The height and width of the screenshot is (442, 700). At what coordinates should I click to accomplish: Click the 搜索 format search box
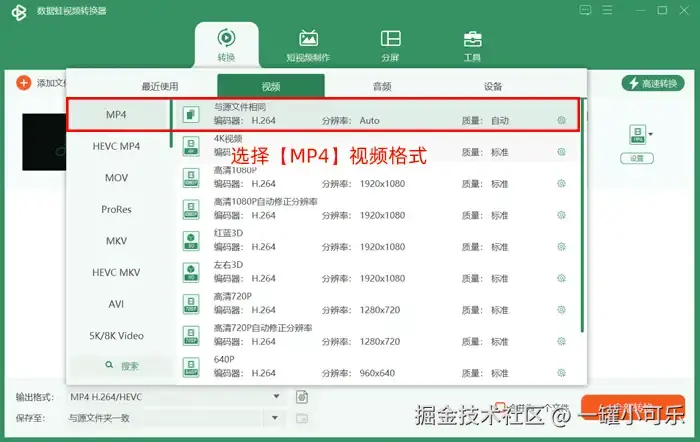coord(121,366)
